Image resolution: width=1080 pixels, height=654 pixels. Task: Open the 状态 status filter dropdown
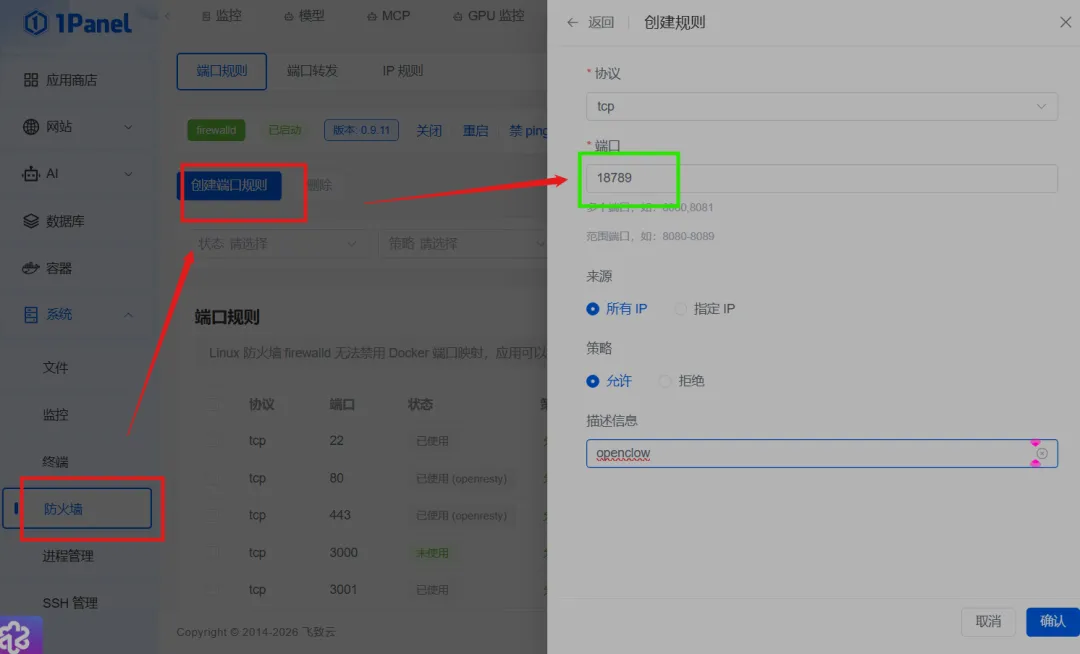(277, 243)
